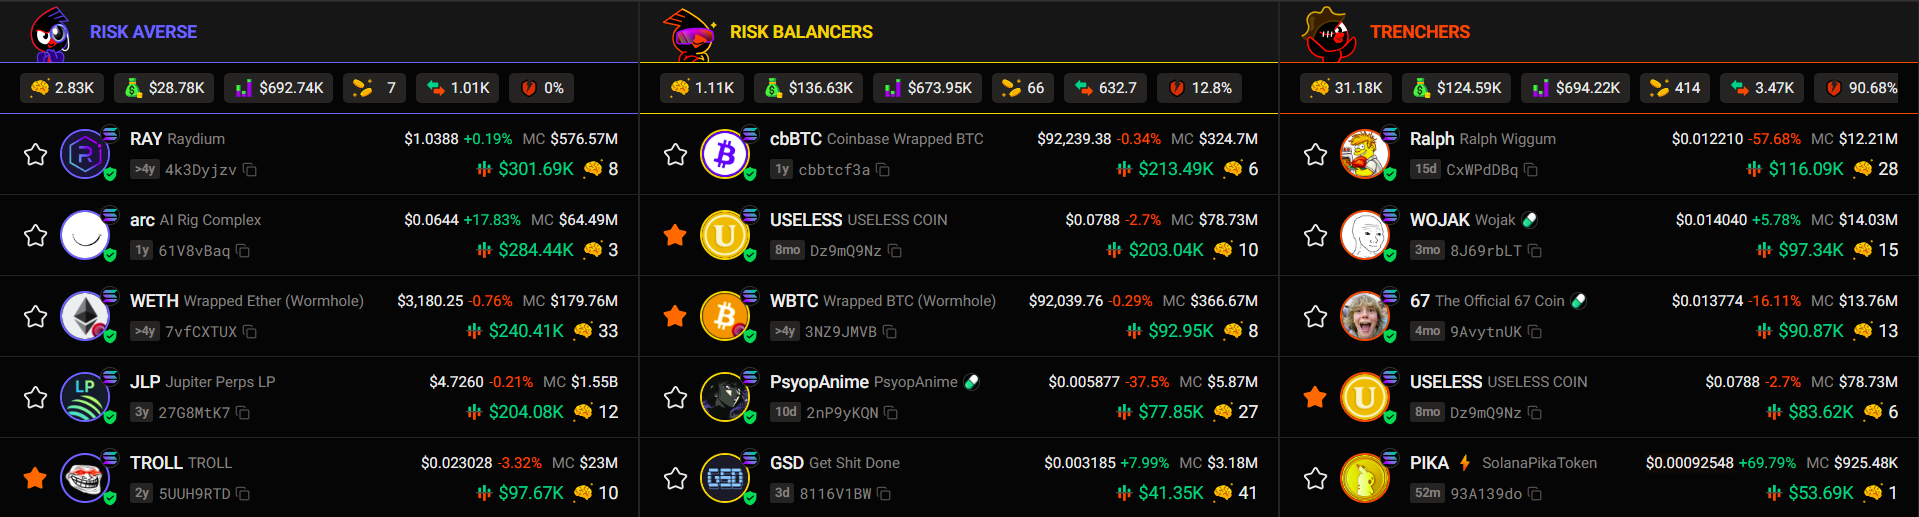
Task: Star the PIKA SolanaPikaToken row
Action: [x=1316, y=478]
